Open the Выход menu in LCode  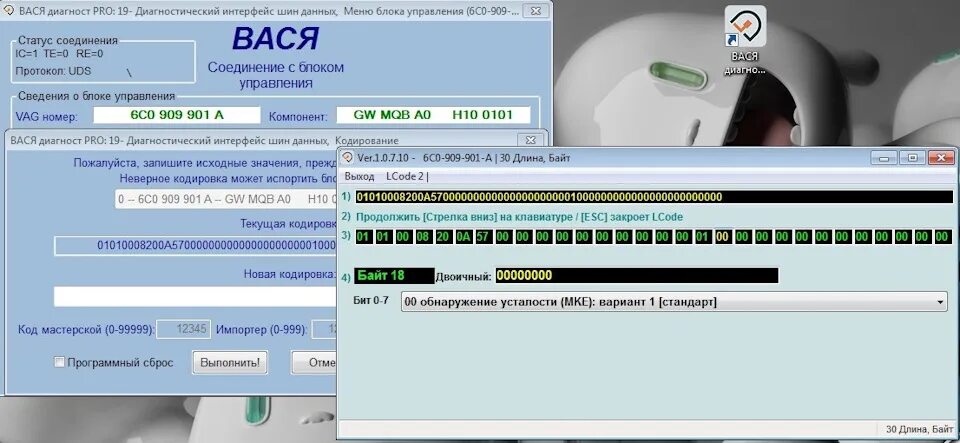click(359, 176)
